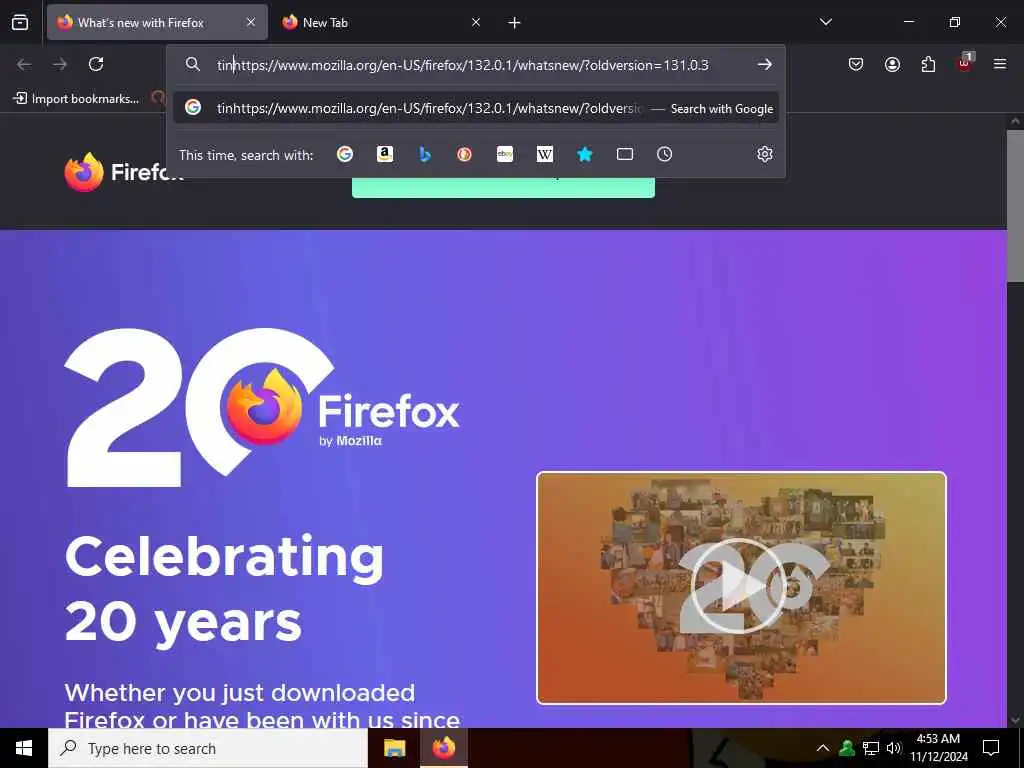Open the Firefox View icon
The image size is (1024, 768).
20,22
